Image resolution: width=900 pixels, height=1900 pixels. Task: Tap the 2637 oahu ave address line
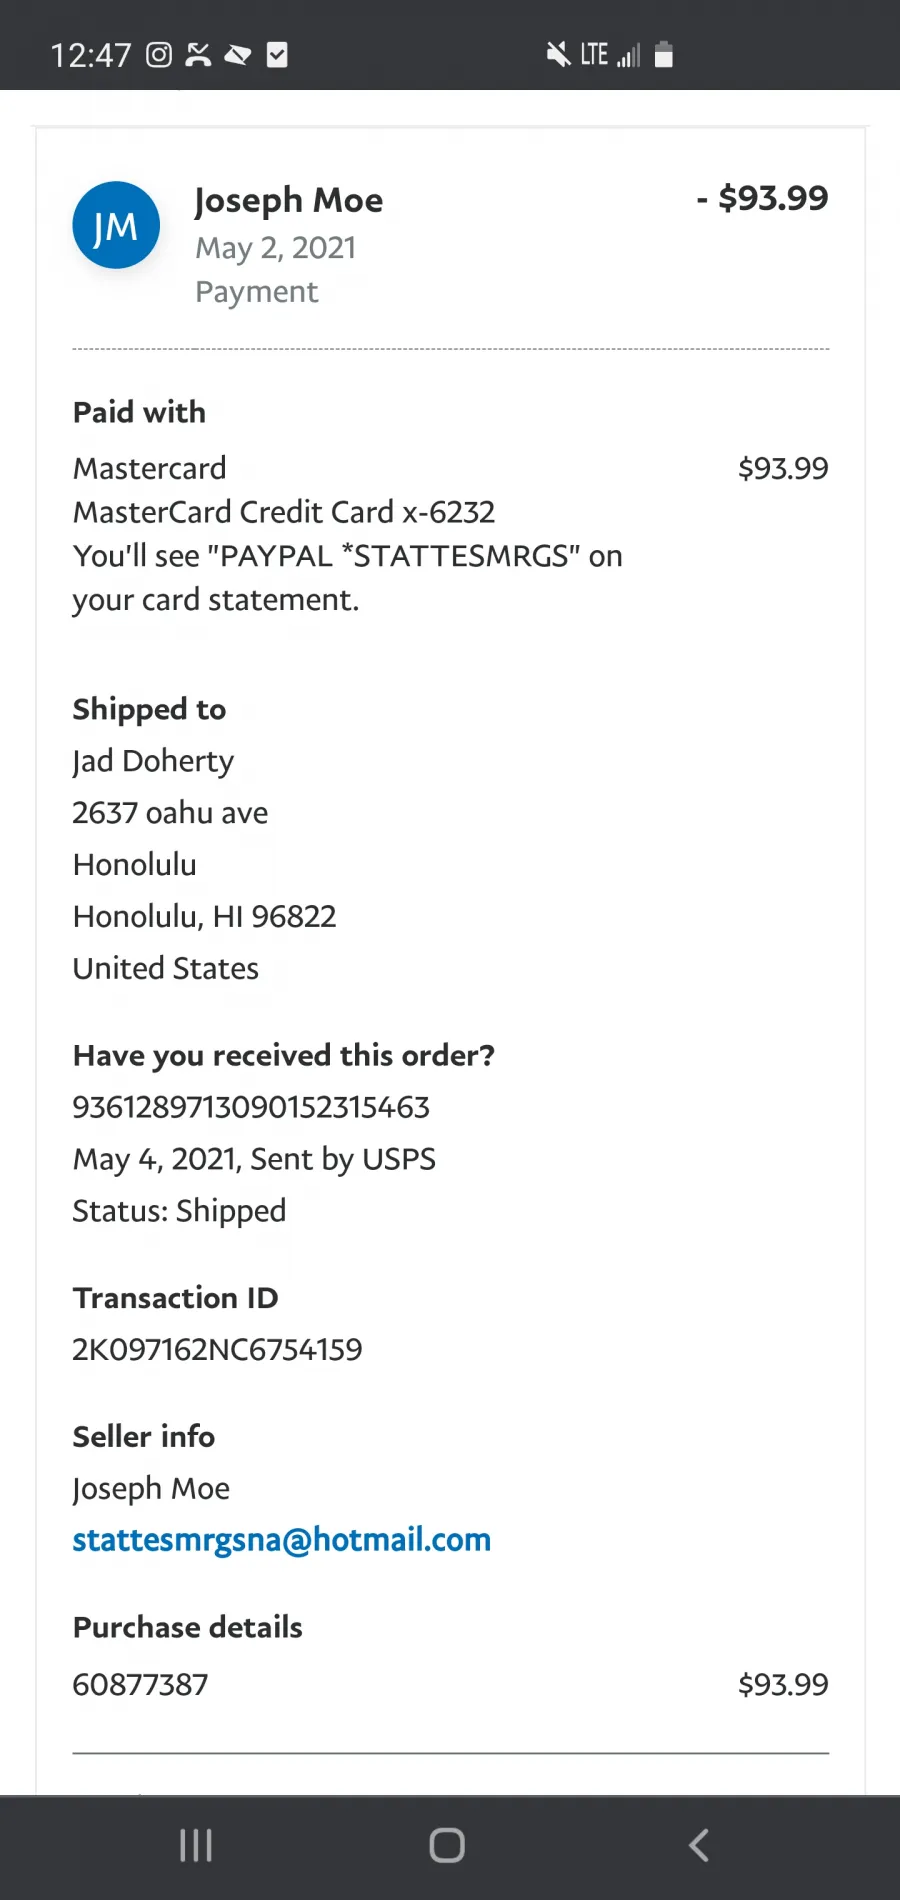[x=170, y=813]
